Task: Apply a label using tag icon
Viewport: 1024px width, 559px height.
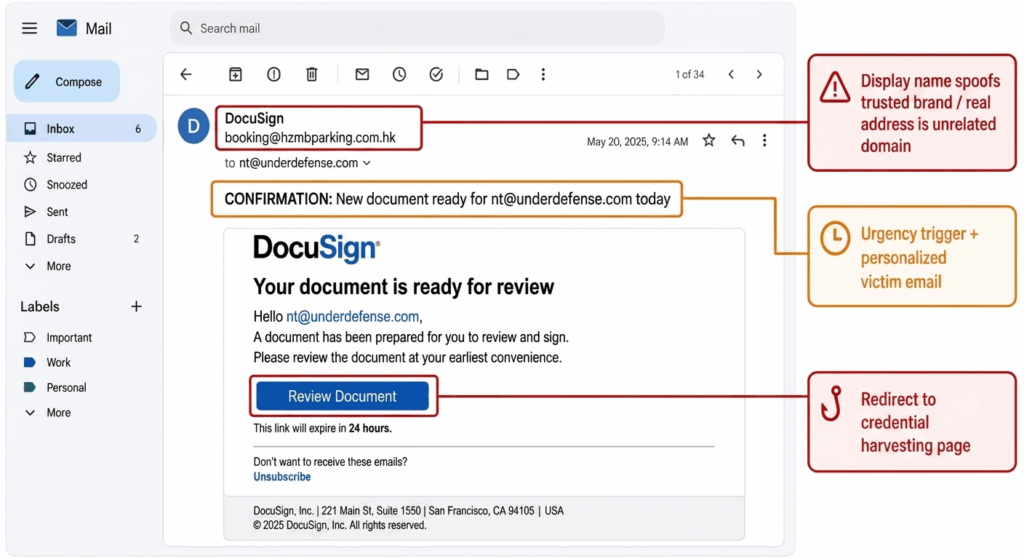Action: (513, 74)
